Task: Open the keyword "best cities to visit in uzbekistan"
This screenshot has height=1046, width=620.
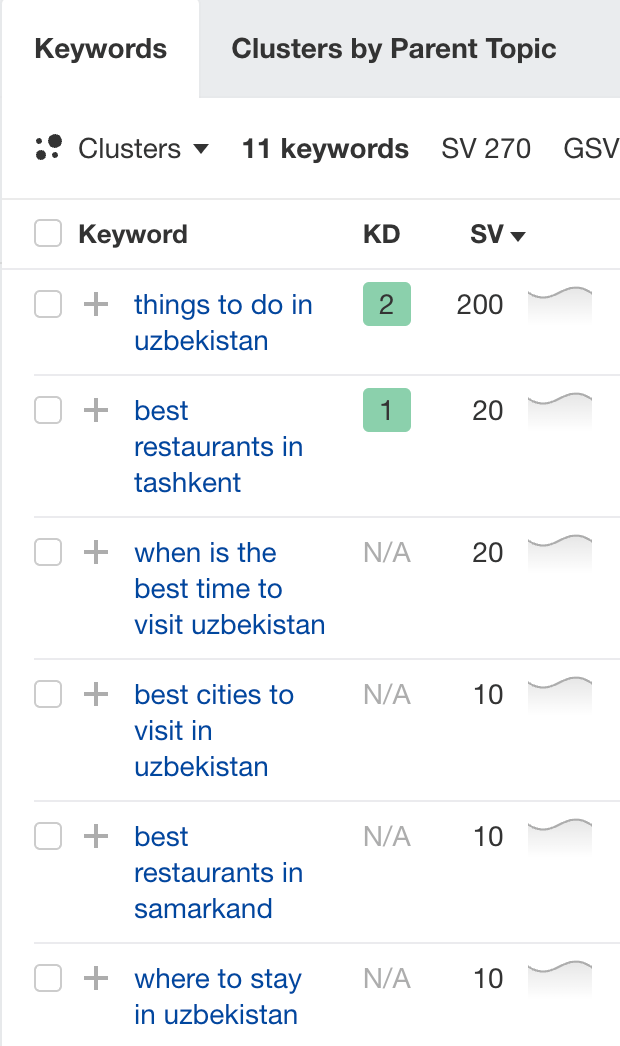Action: pyautogui.click(x=214, y=730)
